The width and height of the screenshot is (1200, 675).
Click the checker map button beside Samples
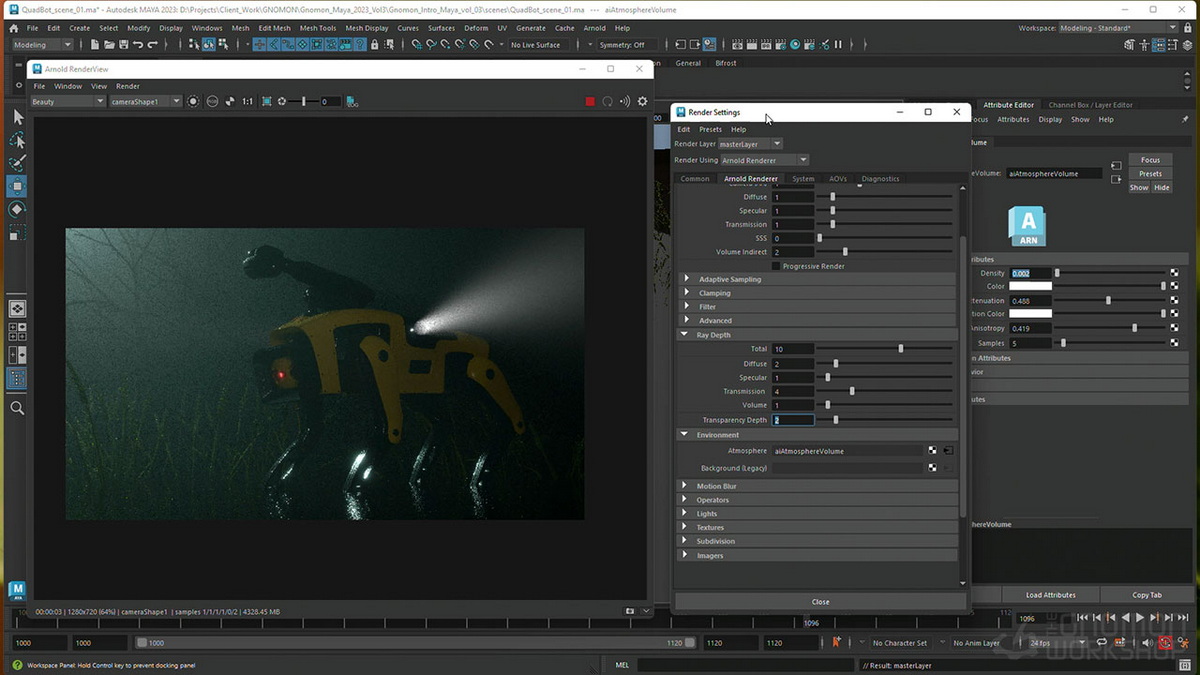[1174, 343]
